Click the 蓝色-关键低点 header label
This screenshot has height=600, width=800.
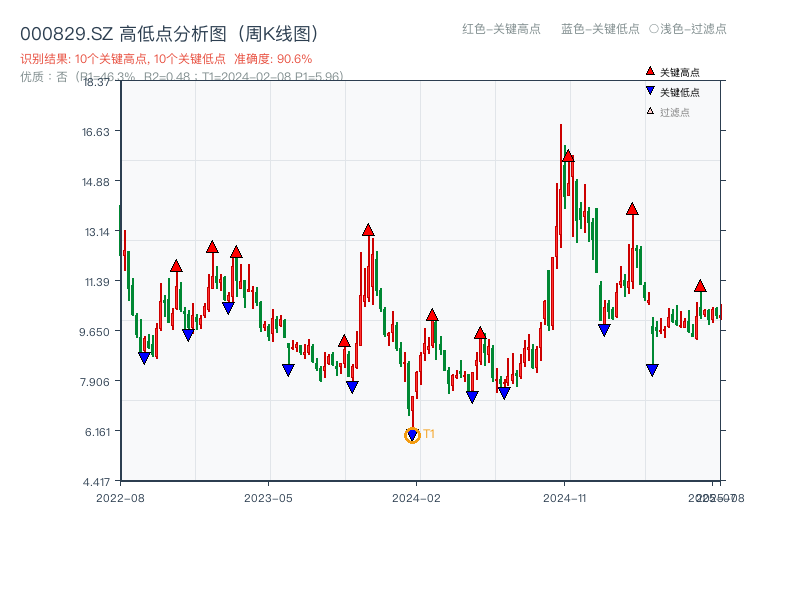pos(600,29)
